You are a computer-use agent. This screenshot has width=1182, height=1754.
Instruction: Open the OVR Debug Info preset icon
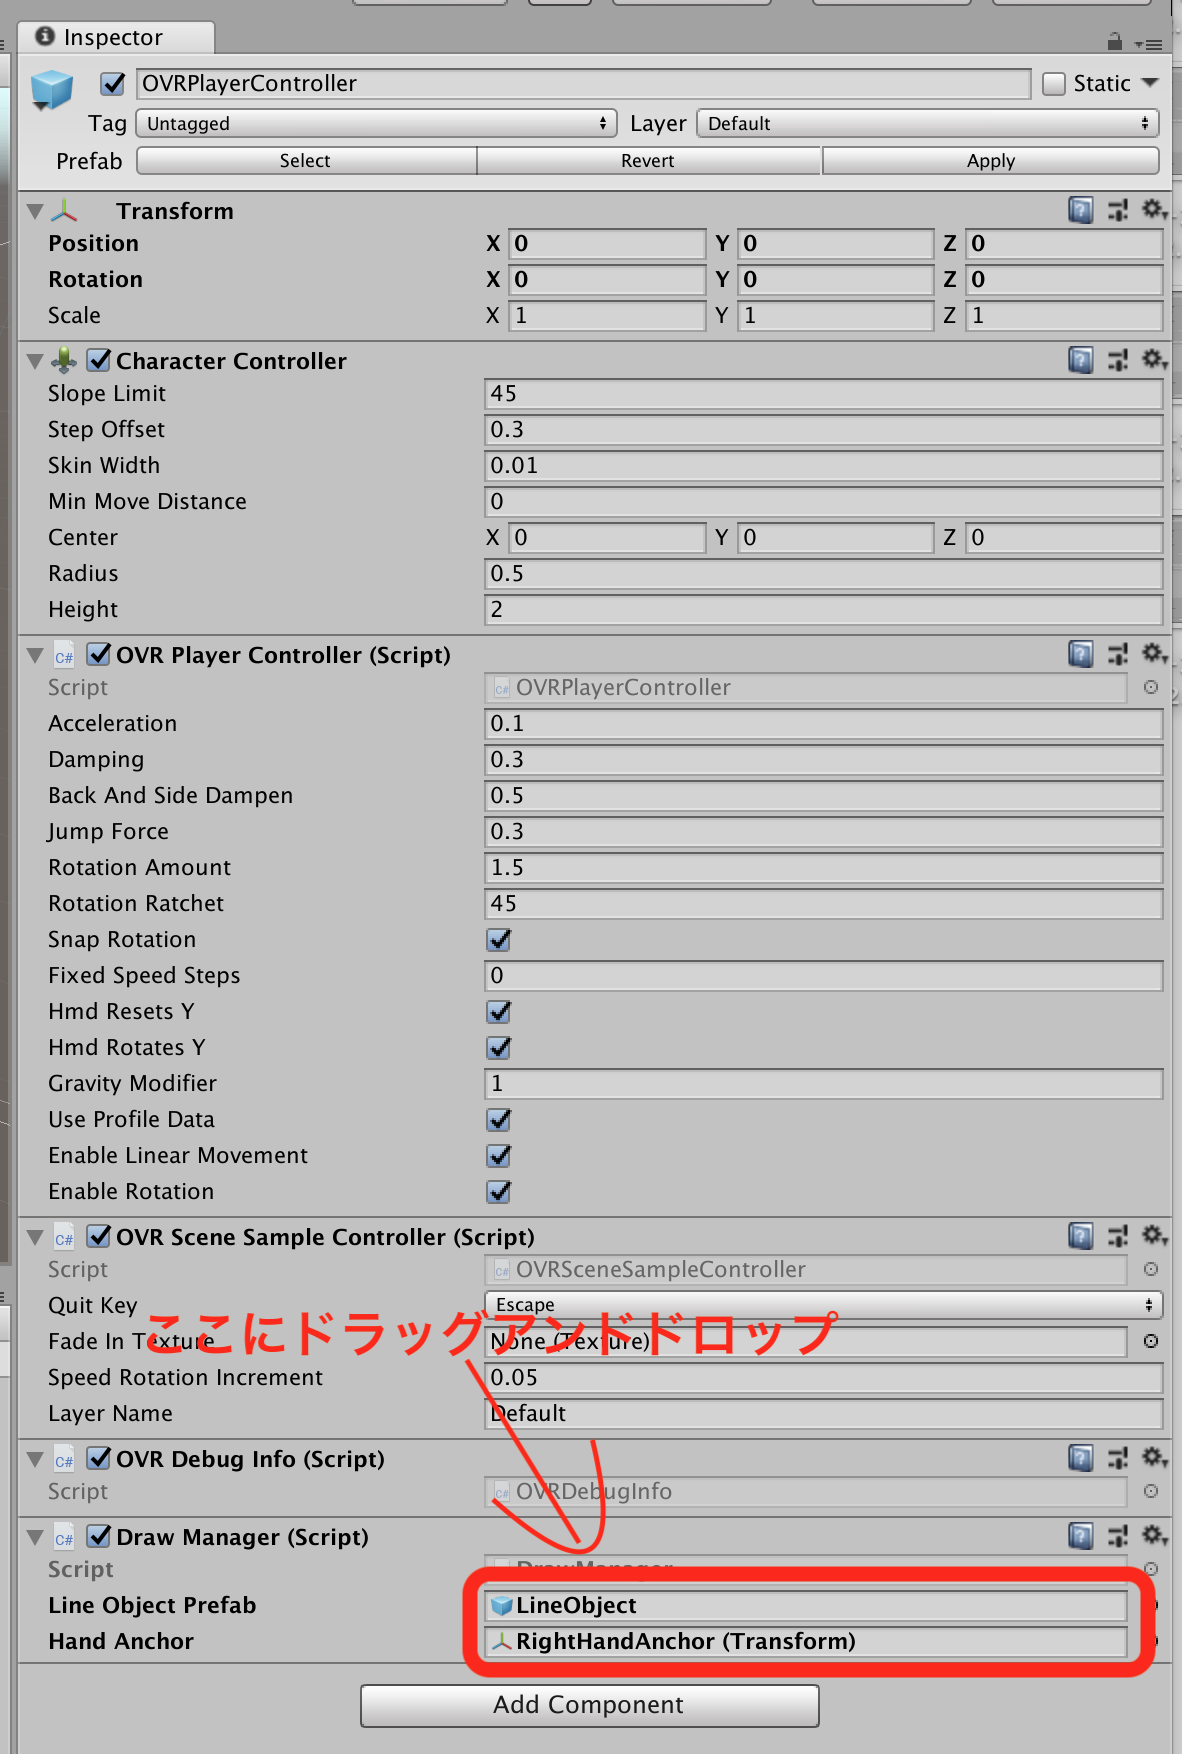pos(1118,1458)
